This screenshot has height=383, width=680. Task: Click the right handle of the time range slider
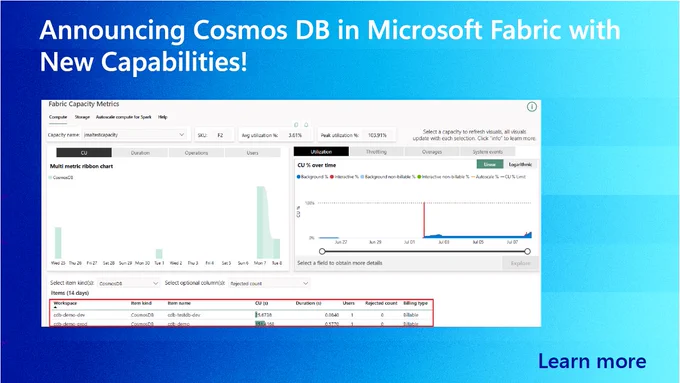coord(527,251)
